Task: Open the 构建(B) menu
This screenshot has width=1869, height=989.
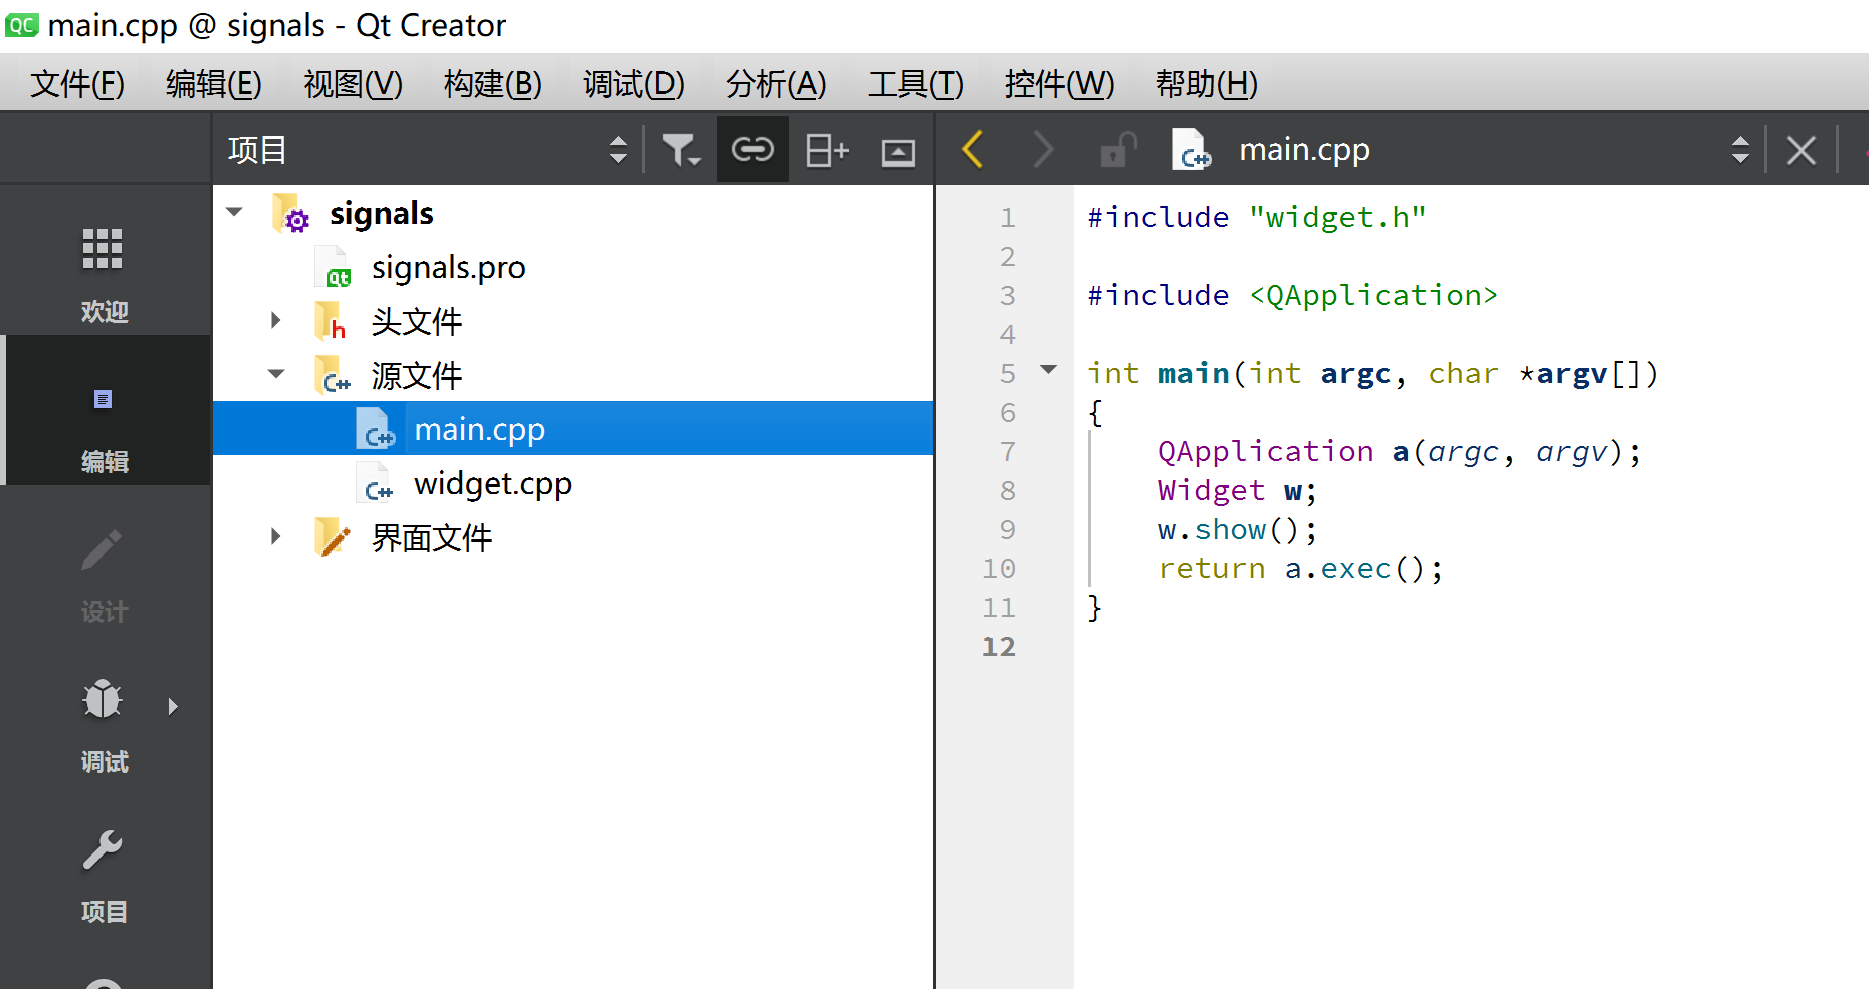Action: pos(493,84)
